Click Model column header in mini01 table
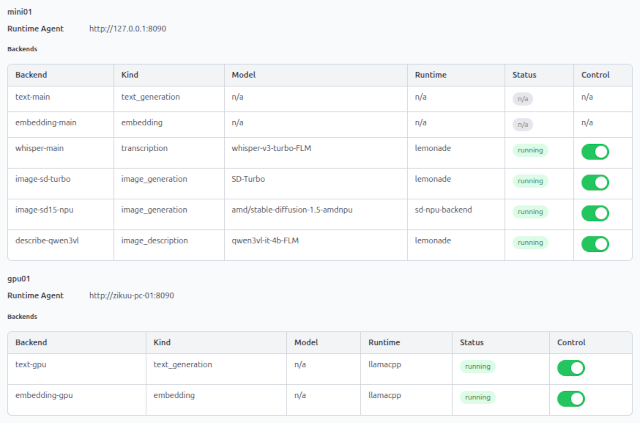 point(243,75)
